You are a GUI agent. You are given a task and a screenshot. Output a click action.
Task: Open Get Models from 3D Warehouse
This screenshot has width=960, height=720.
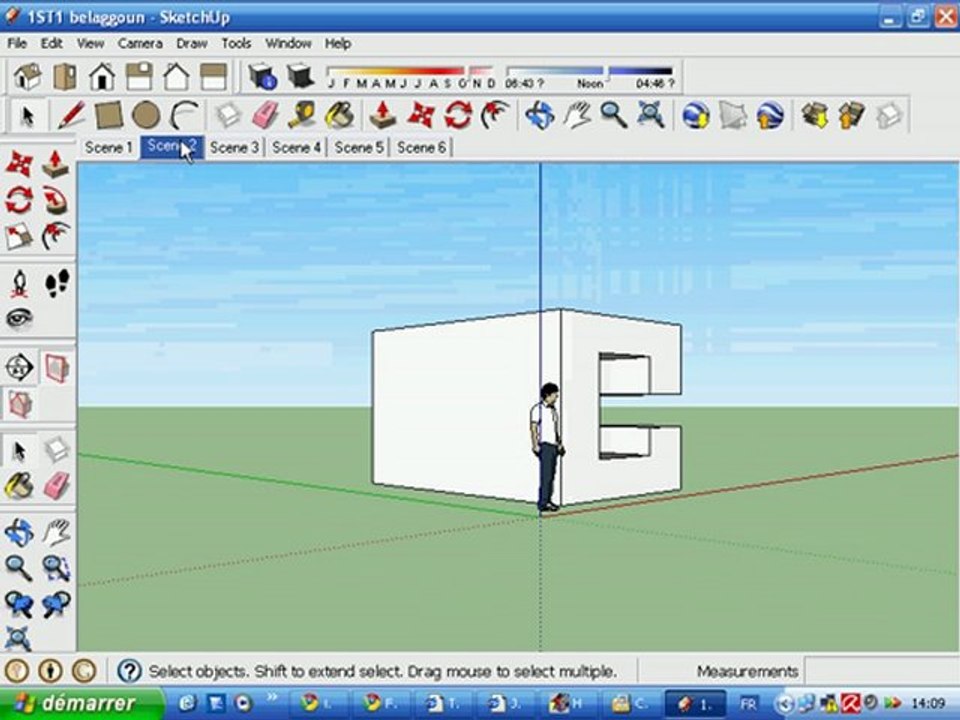(816, 115)
